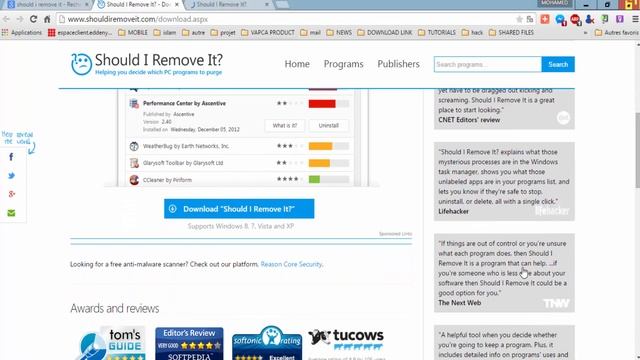The image size is (640, 360).
Task: Bookmark this page with the star icon
Action: point(519,19)
